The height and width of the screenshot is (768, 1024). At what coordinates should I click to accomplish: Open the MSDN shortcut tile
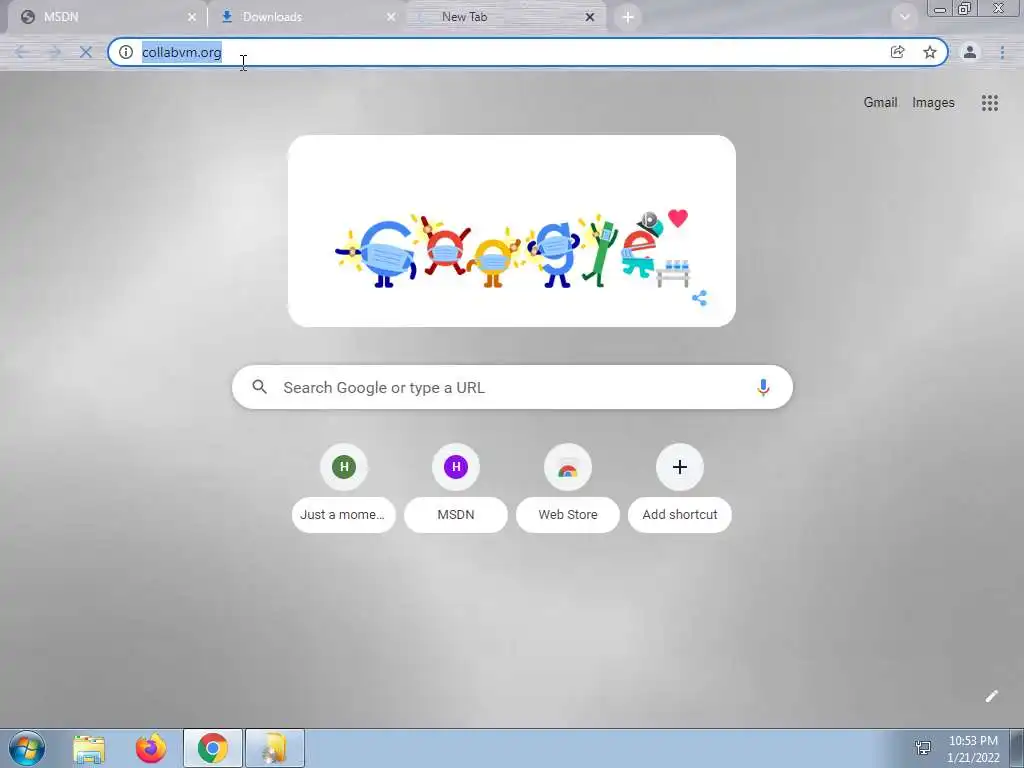[x=456, y=488]
